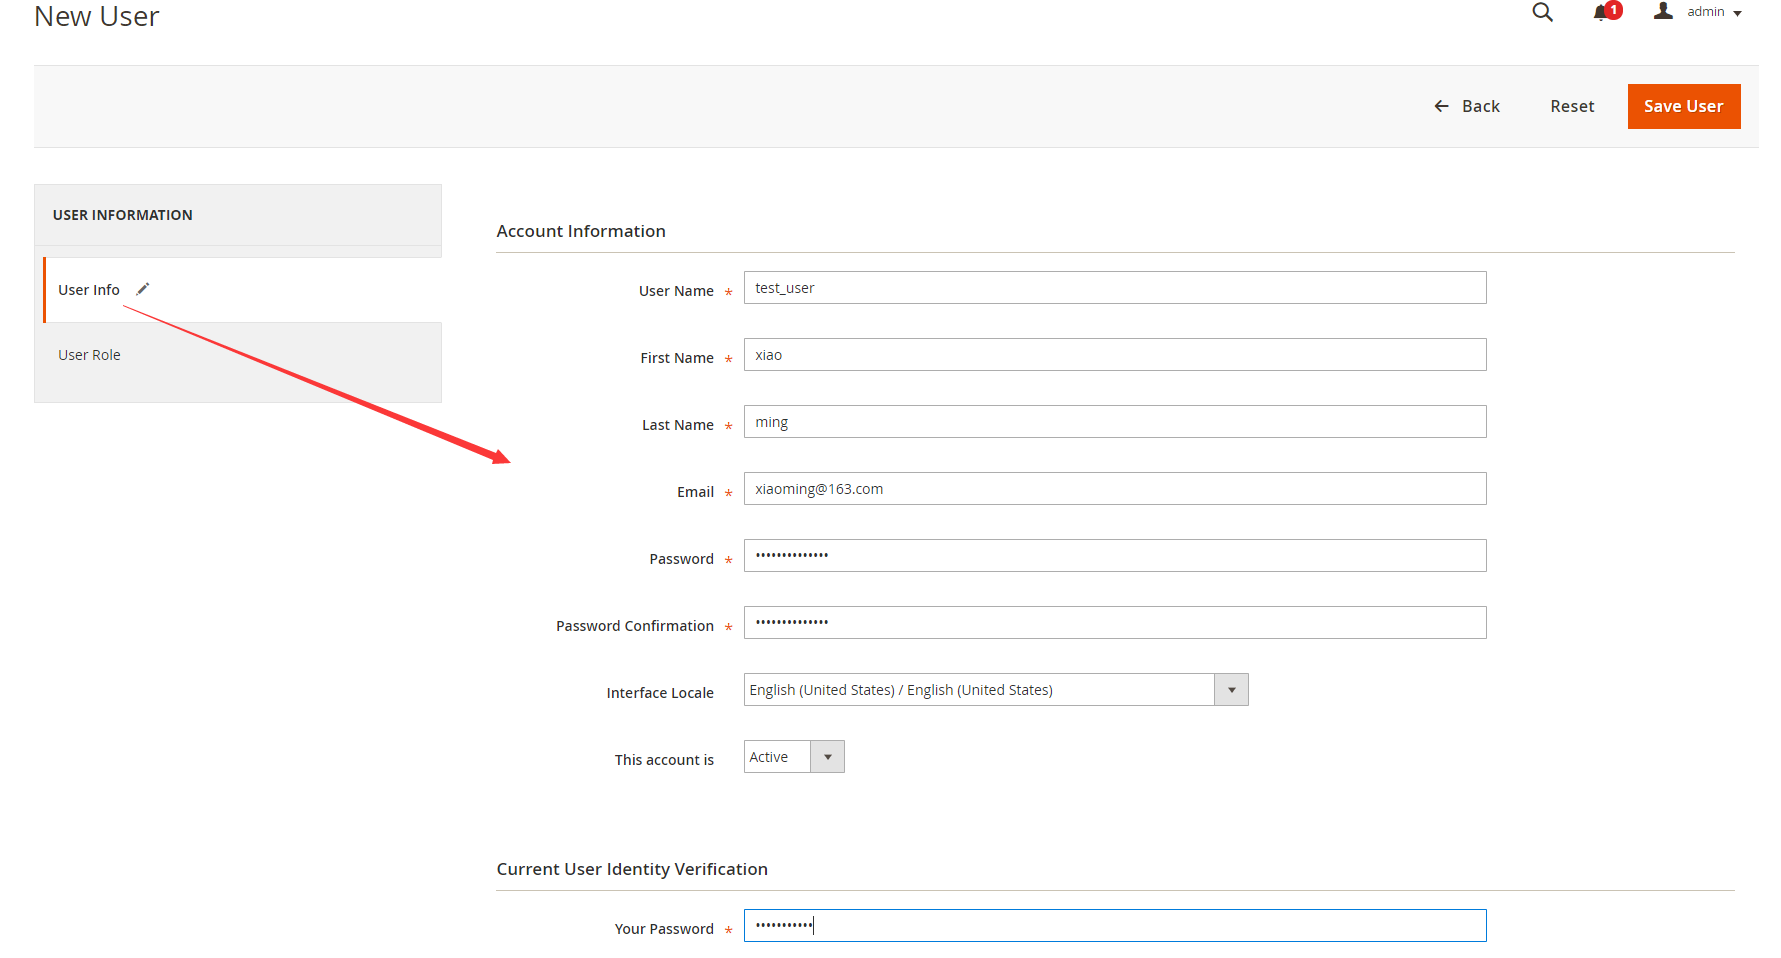Click the Your Password verification field

coord(1114,926)
